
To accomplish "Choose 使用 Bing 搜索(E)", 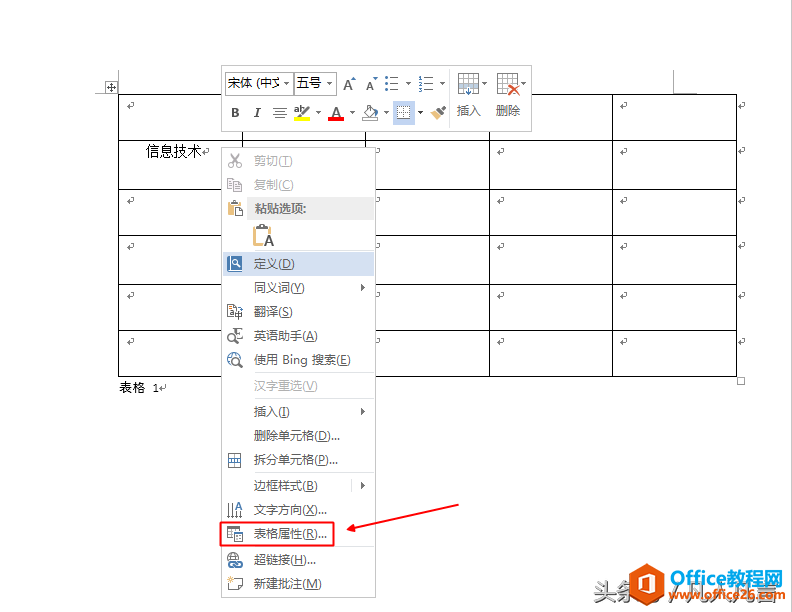I will [298, 360].
